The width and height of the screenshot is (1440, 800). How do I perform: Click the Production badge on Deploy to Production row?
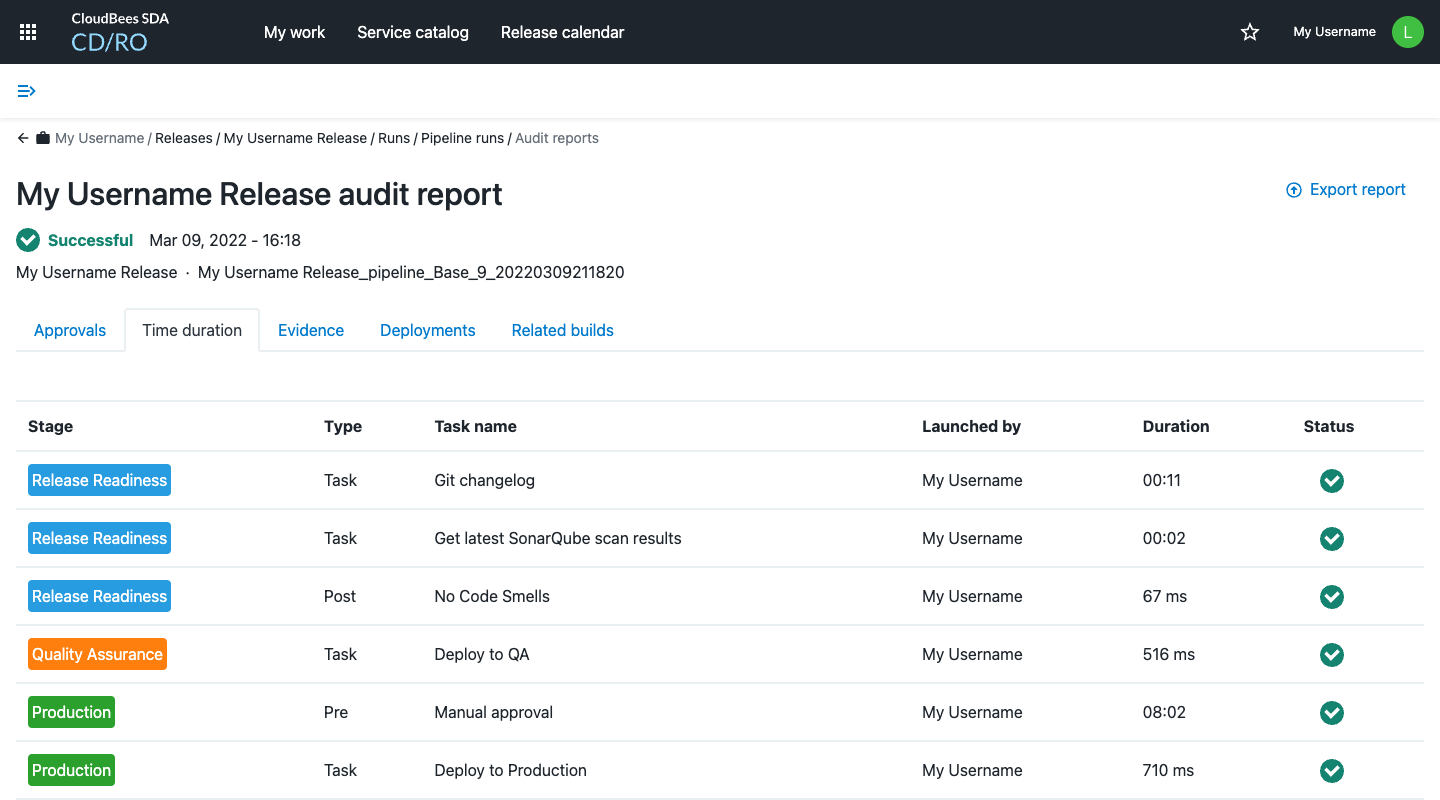(71, 770)
